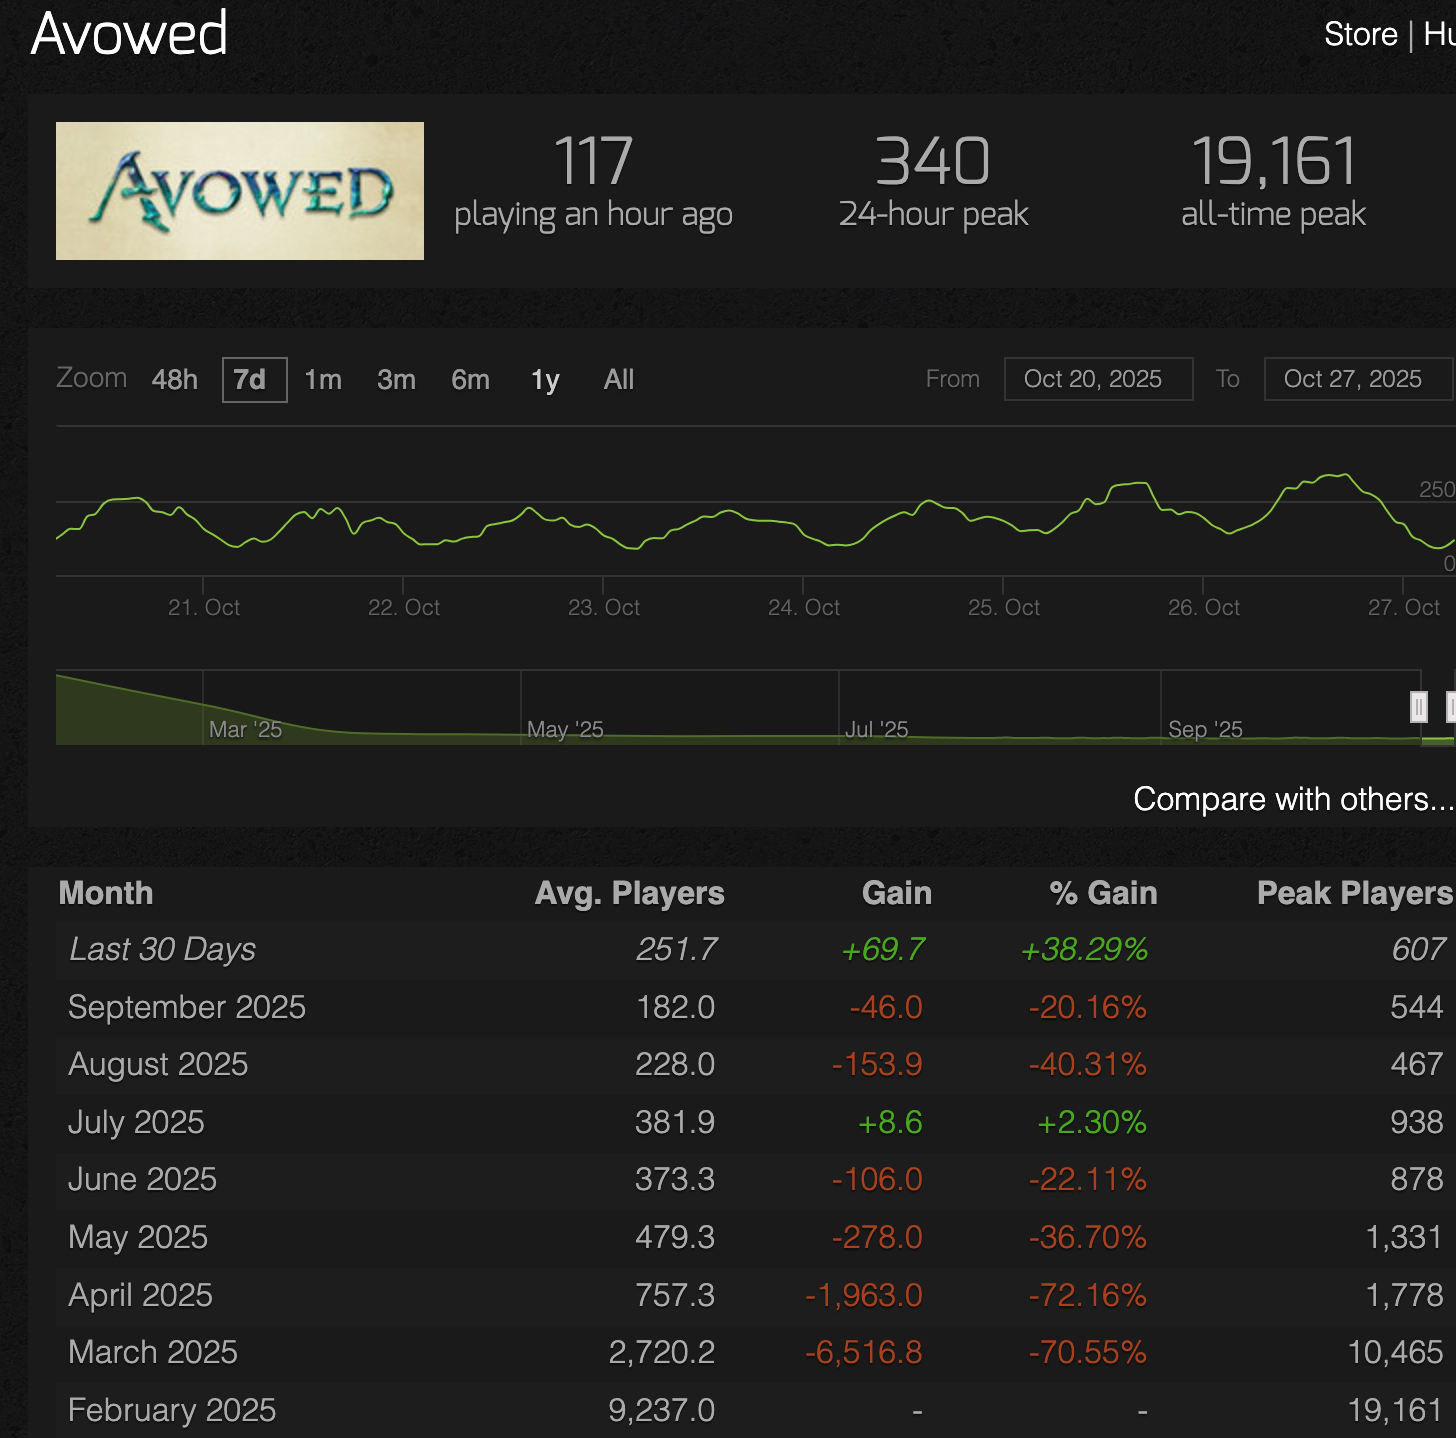Select the June 2025 row label

[x=142, y=1179]
